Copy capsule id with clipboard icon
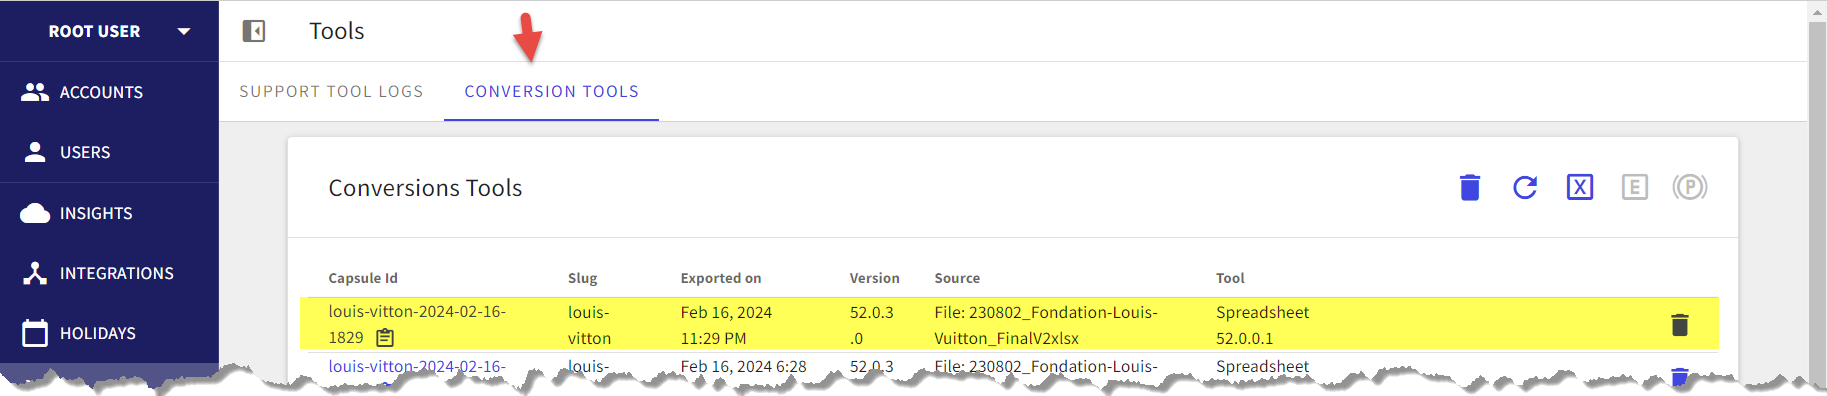This screenshot has height=396, width=1827. [385, 338]
